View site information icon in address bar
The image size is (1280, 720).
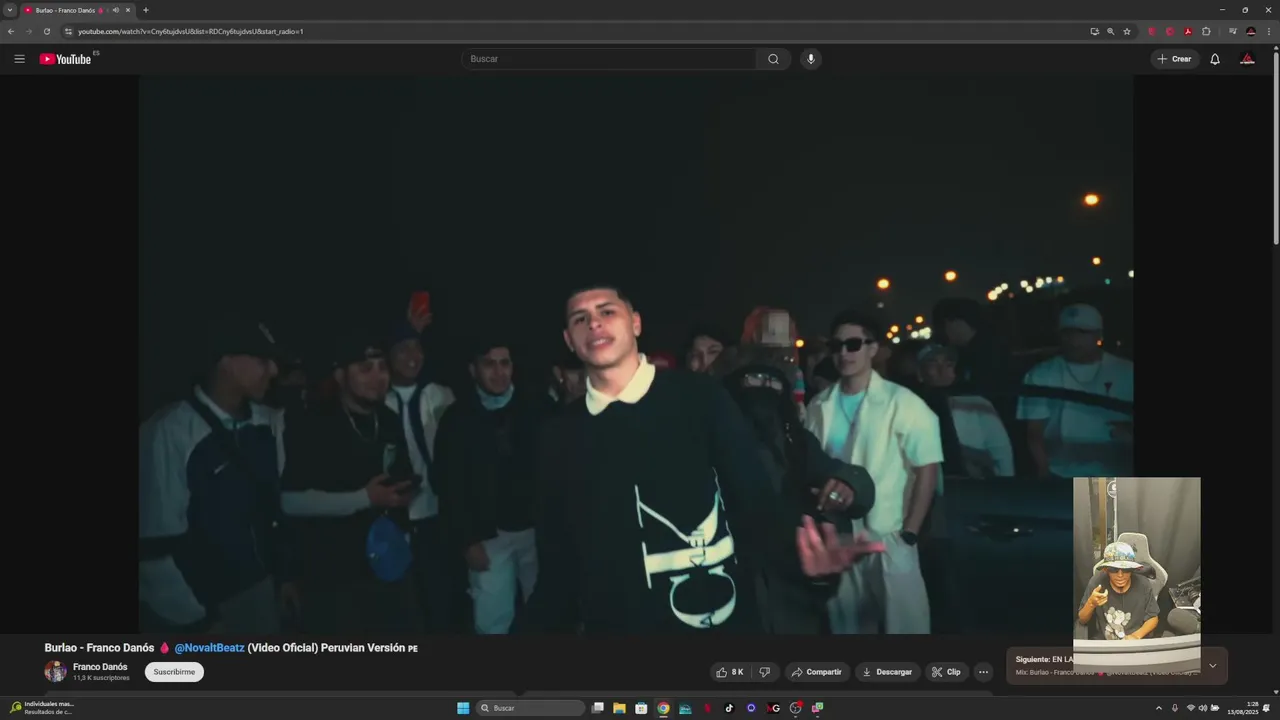[68, 31]
